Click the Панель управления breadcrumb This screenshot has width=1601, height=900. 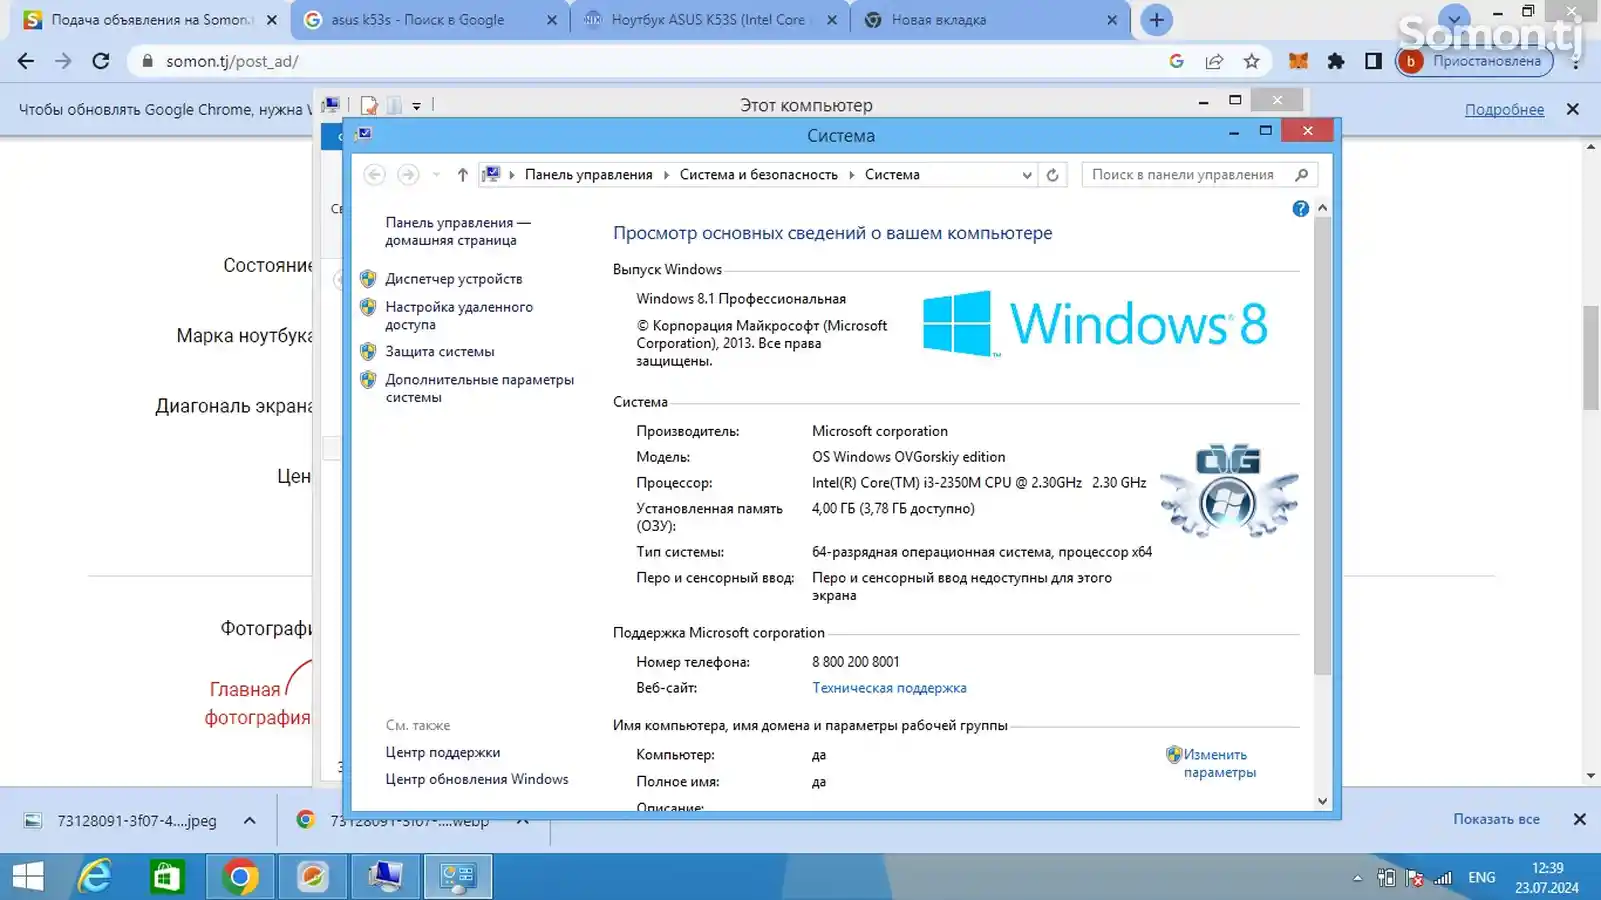click(x=588, y=174)
